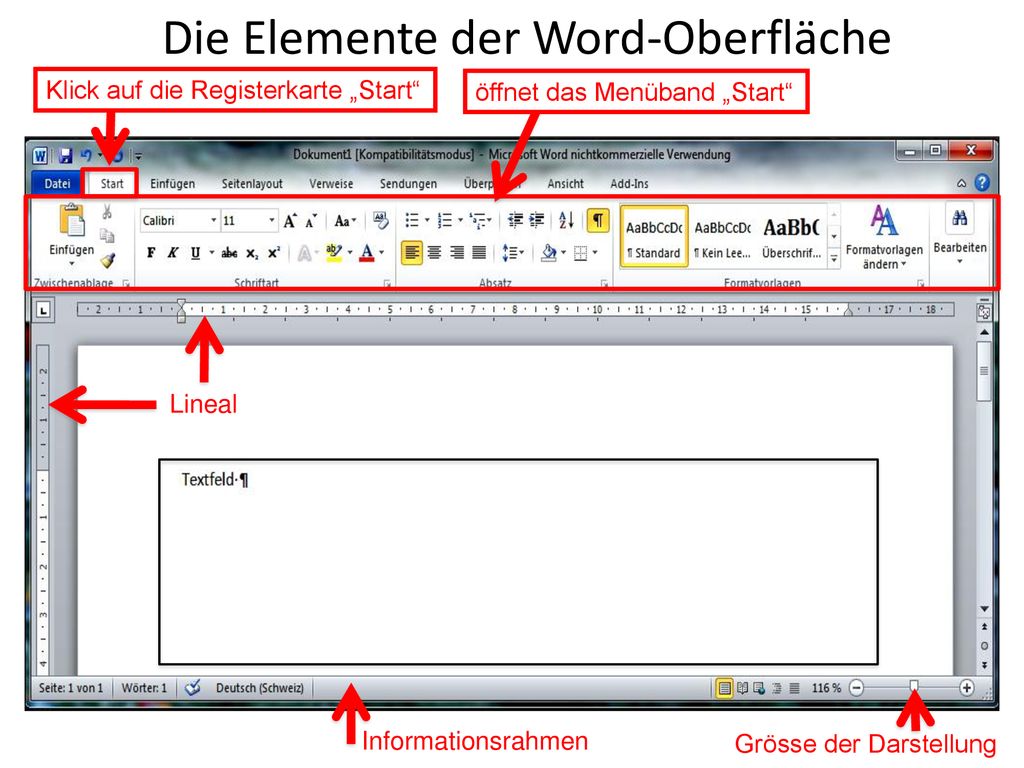Click Formatvorlagen ändern button
Viewport: 1024px width, 768px height.
[x=884, y=236]
